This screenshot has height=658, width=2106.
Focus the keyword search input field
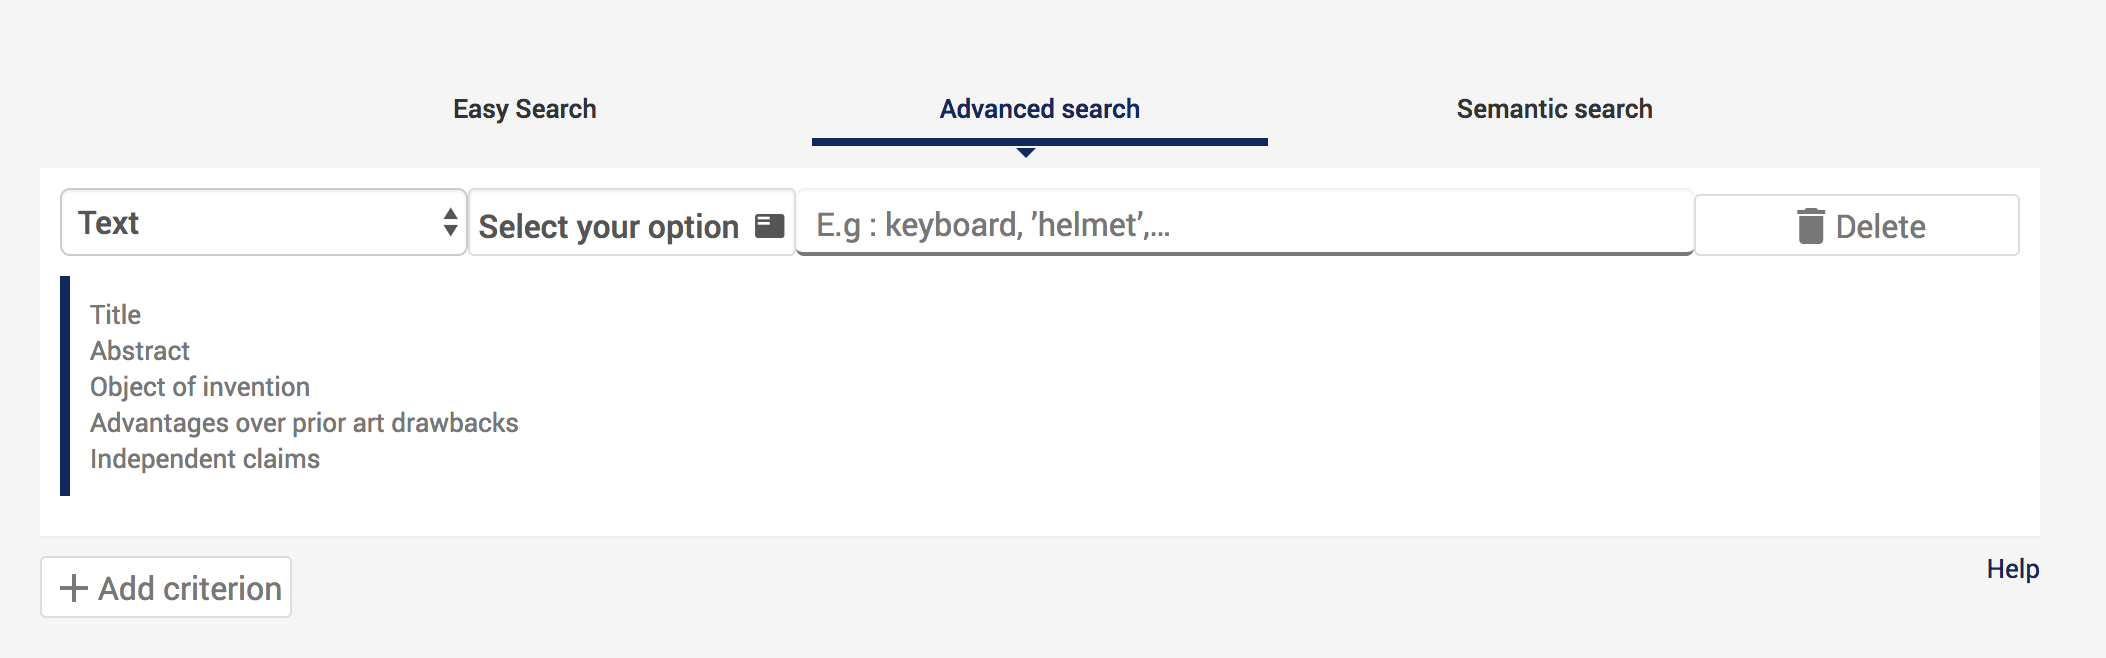point(1243,225)
